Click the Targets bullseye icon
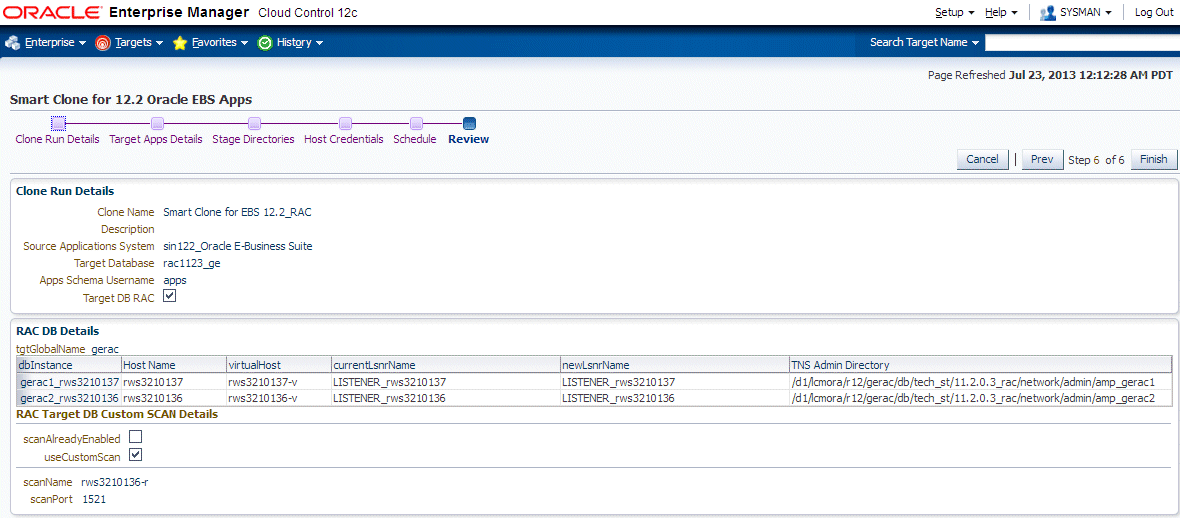This screenshot has height=518, width=1180. (103, 43)
